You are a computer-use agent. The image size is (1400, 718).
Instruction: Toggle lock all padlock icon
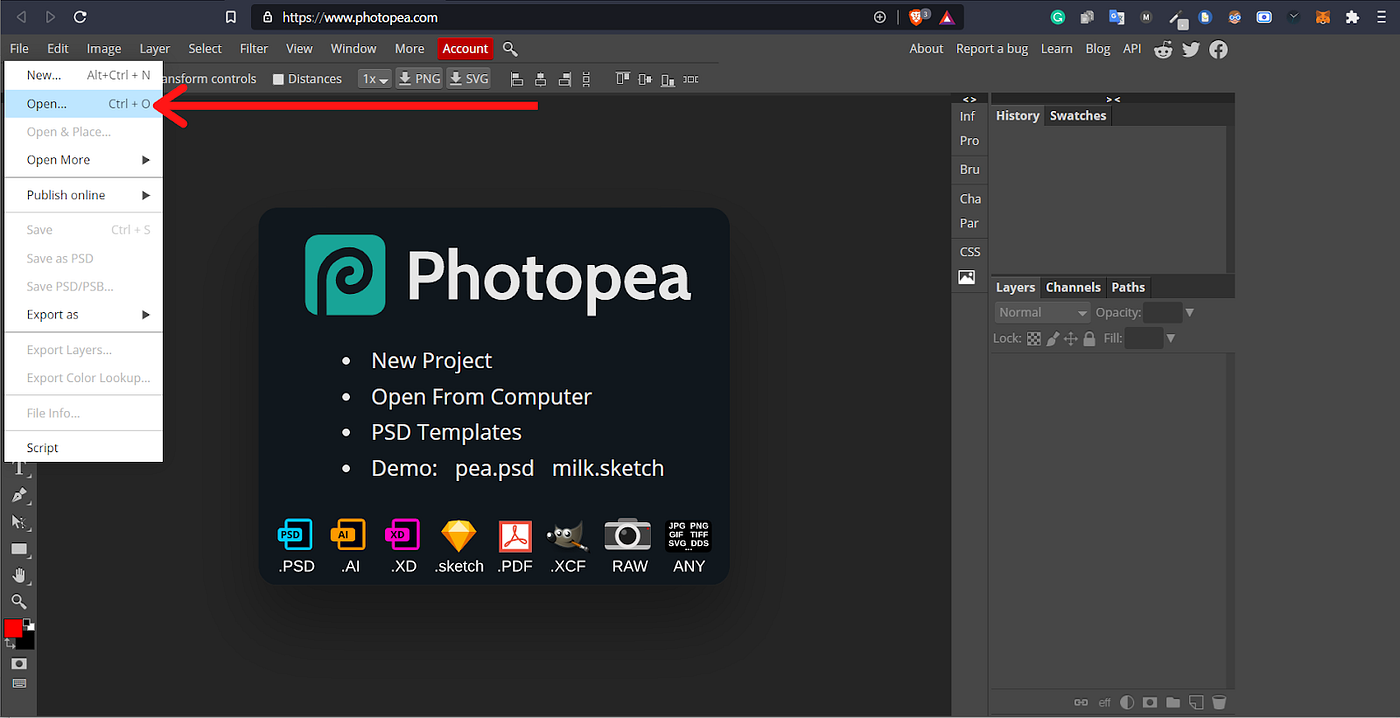tap(1089, 339)
